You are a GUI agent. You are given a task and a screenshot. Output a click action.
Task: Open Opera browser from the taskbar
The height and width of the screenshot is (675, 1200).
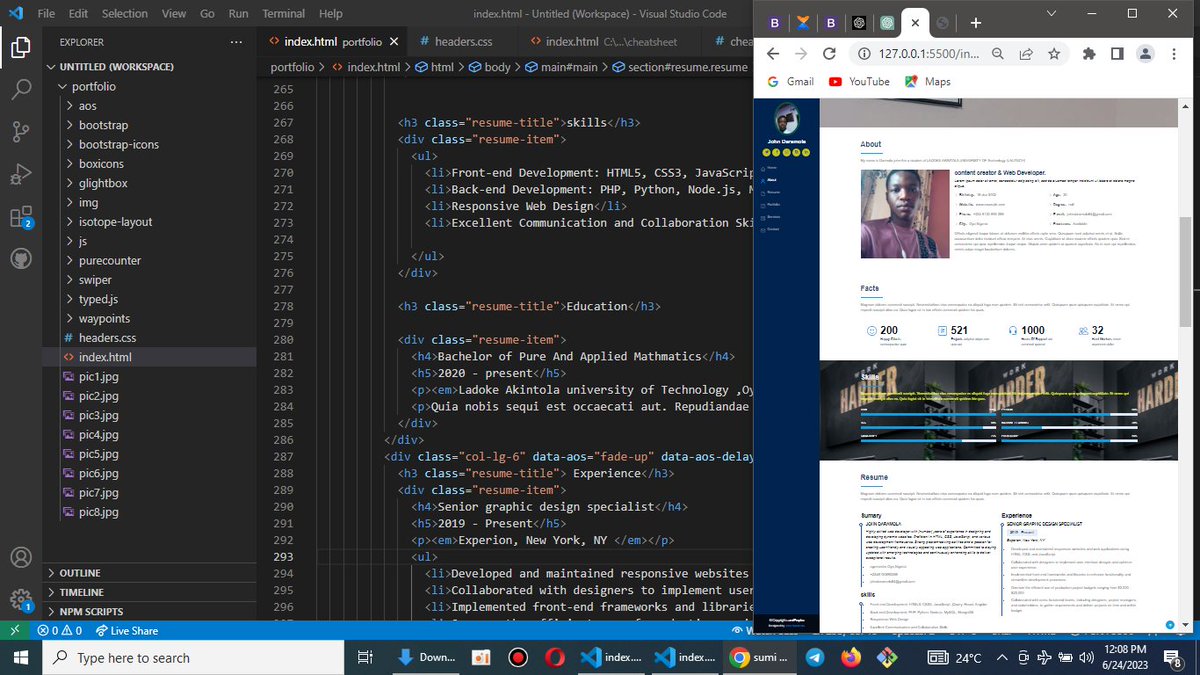point(554,657)
